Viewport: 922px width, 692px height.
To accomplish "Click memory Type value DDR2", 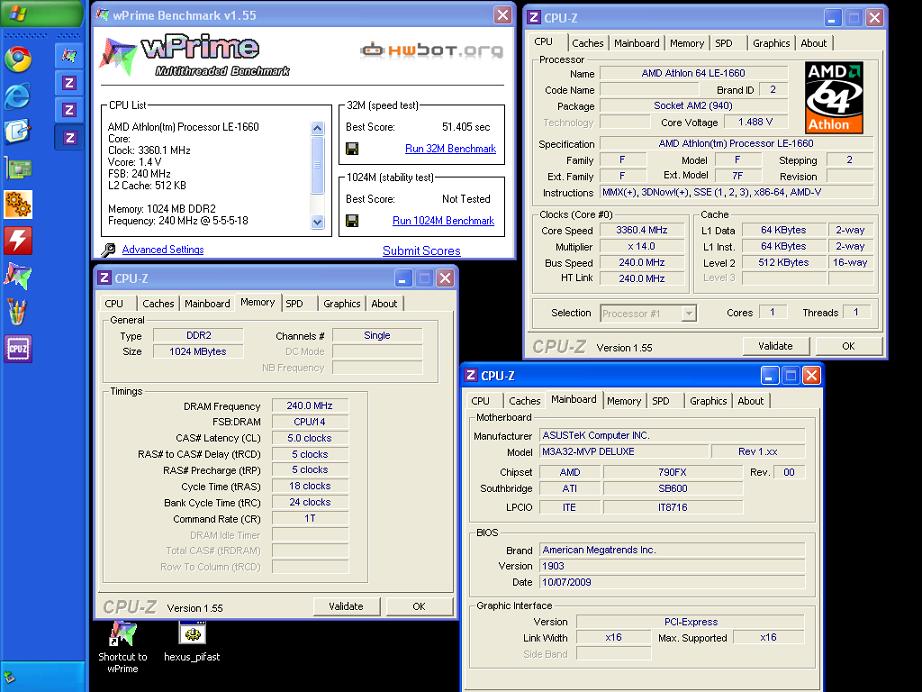I will coord(199,335).
